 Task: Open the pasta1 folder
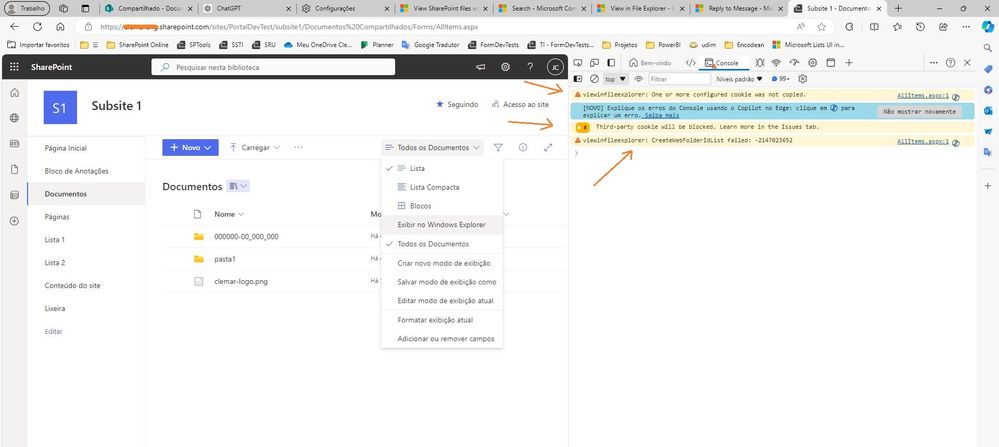(x=226, y=259)
